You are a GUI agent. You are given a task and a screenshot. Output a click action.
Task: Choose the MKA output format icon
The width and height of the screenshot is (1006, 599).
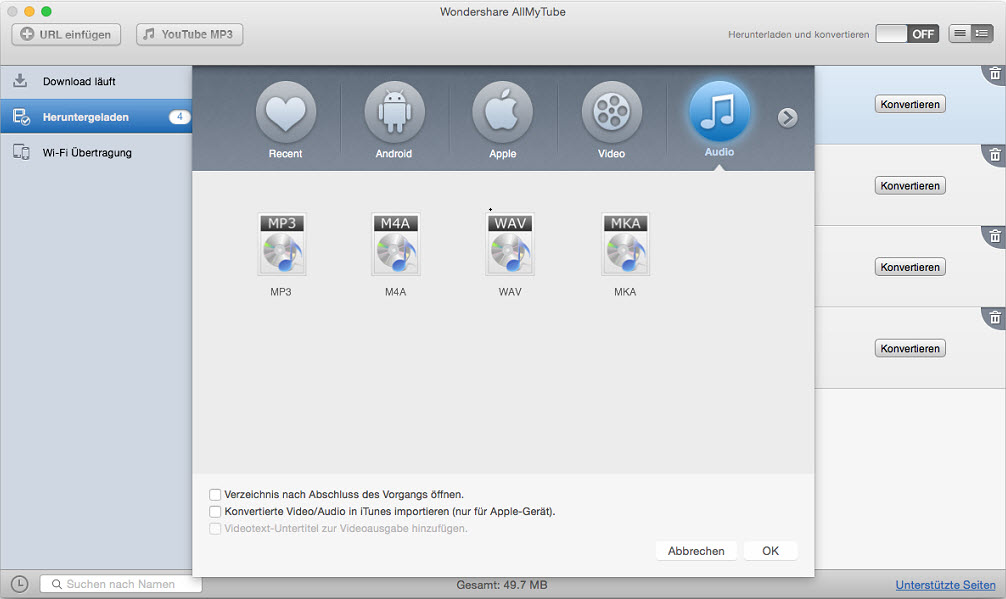626,244
